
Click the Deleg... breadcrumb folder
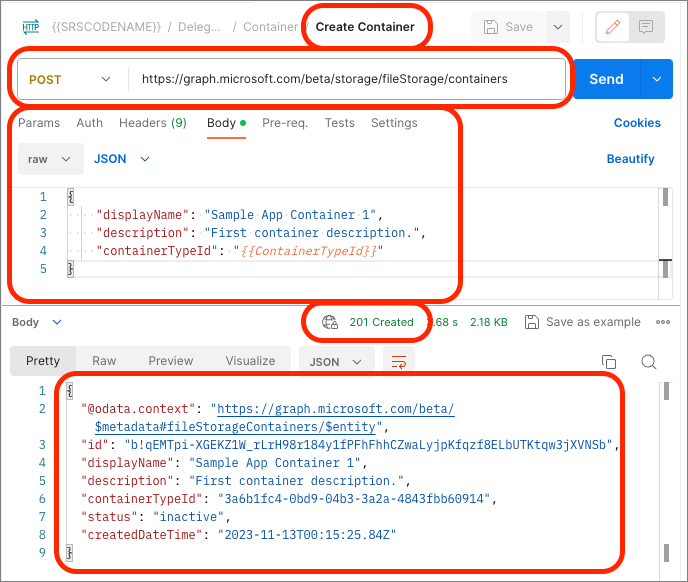199,27
